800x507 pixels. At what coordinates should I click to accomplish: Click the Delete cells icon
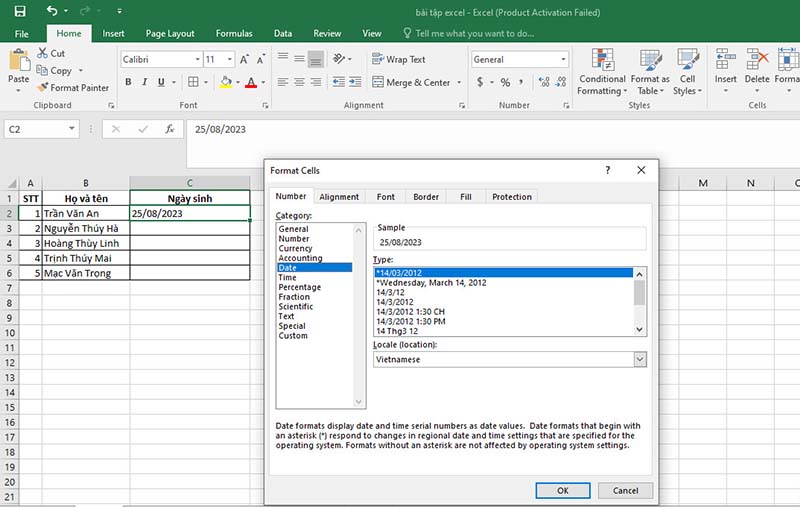[757, 59]
